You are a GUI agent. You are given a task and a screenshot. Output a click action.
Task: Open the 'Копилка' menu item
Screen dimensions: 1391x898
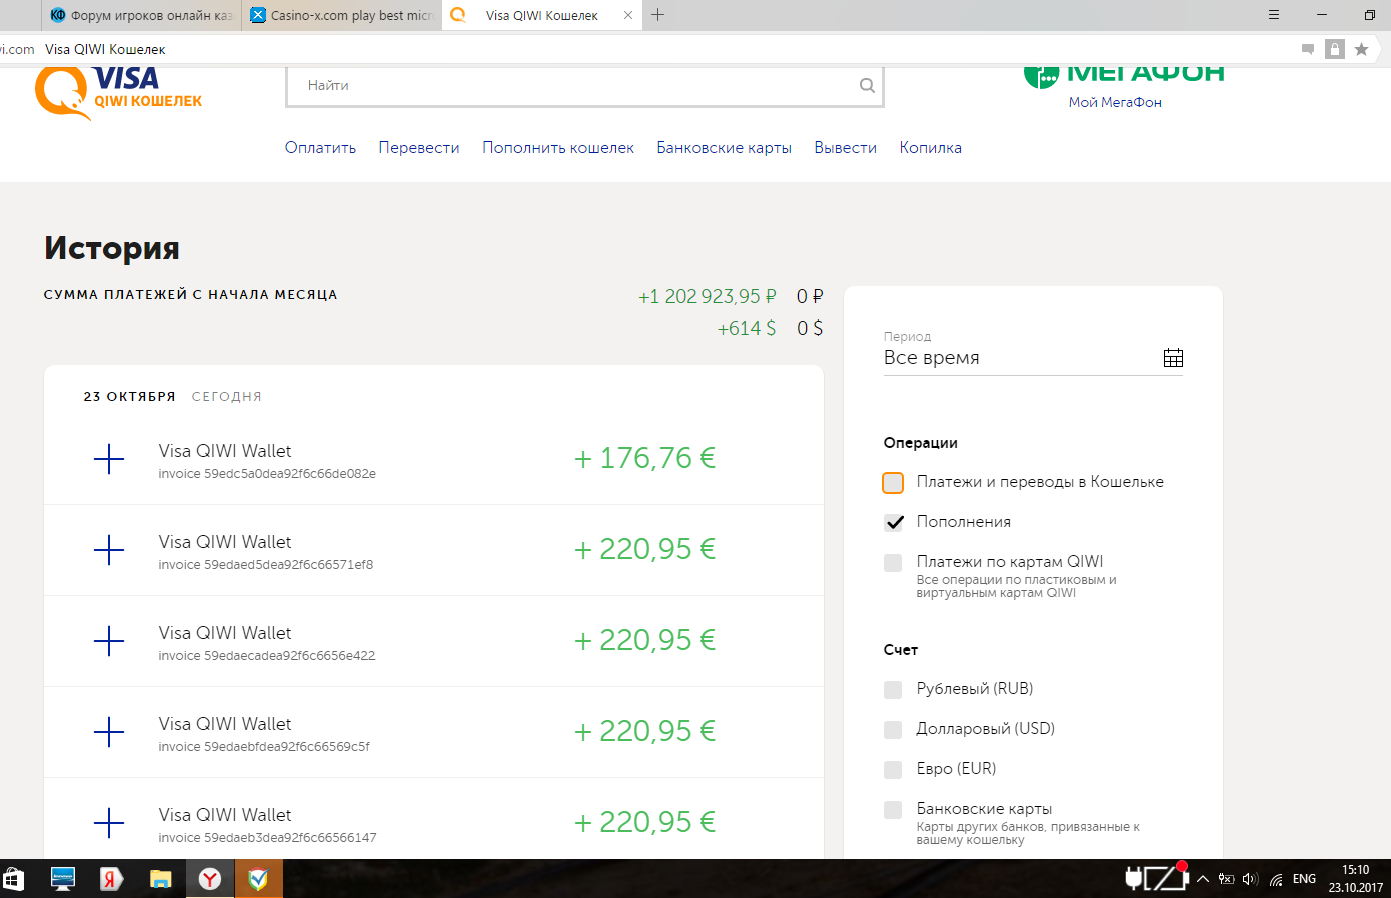point(930,148)
